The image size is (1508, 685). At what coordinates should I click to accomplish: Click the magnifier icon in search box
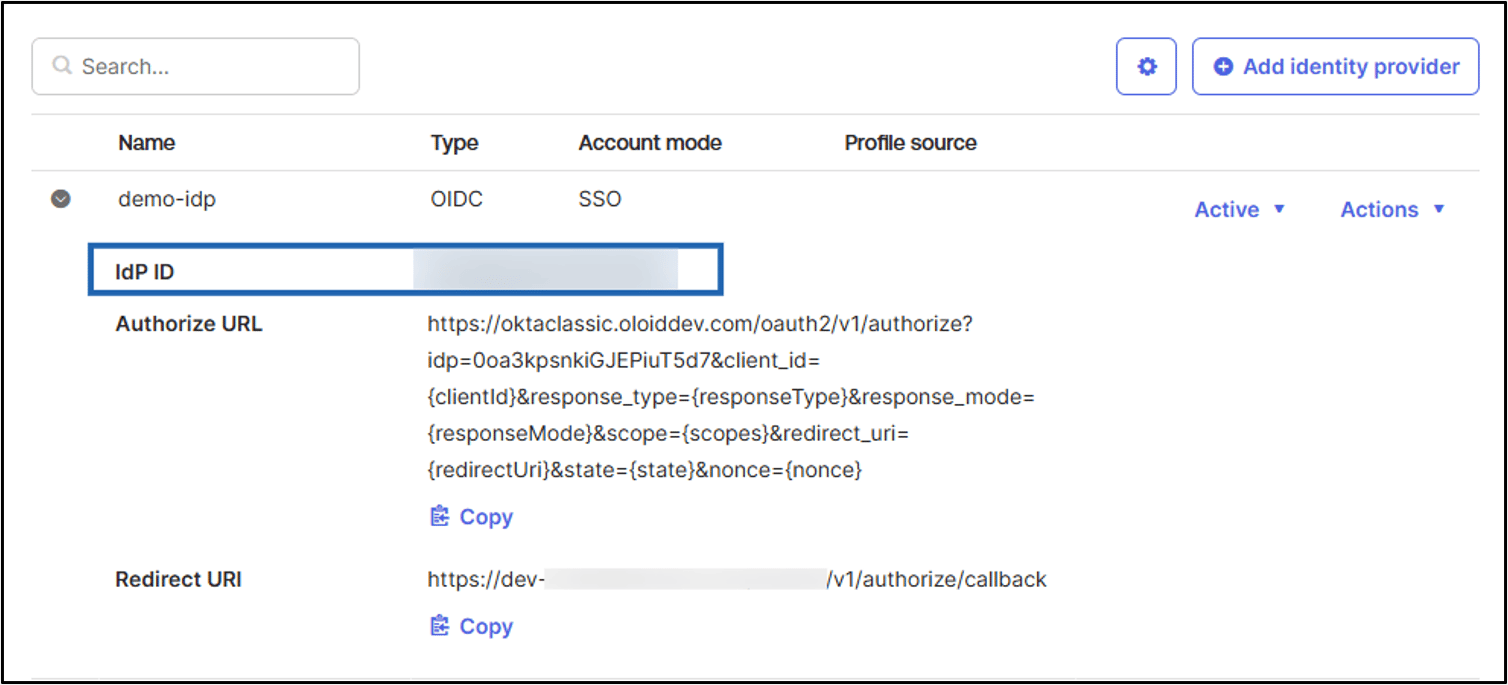point(62,66)
